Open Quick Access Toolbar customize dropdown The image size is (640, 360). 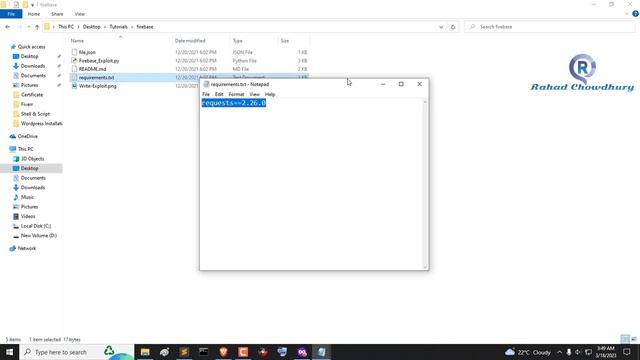[33, 5]
